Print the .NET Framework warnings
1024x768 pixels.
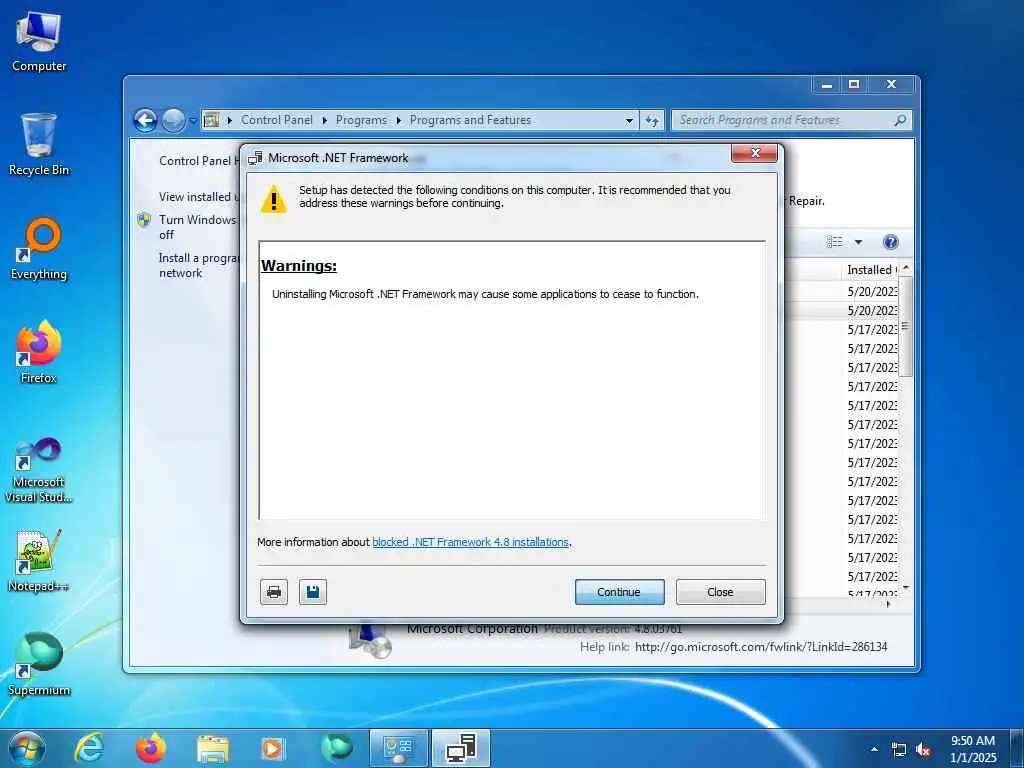(274, 592)
